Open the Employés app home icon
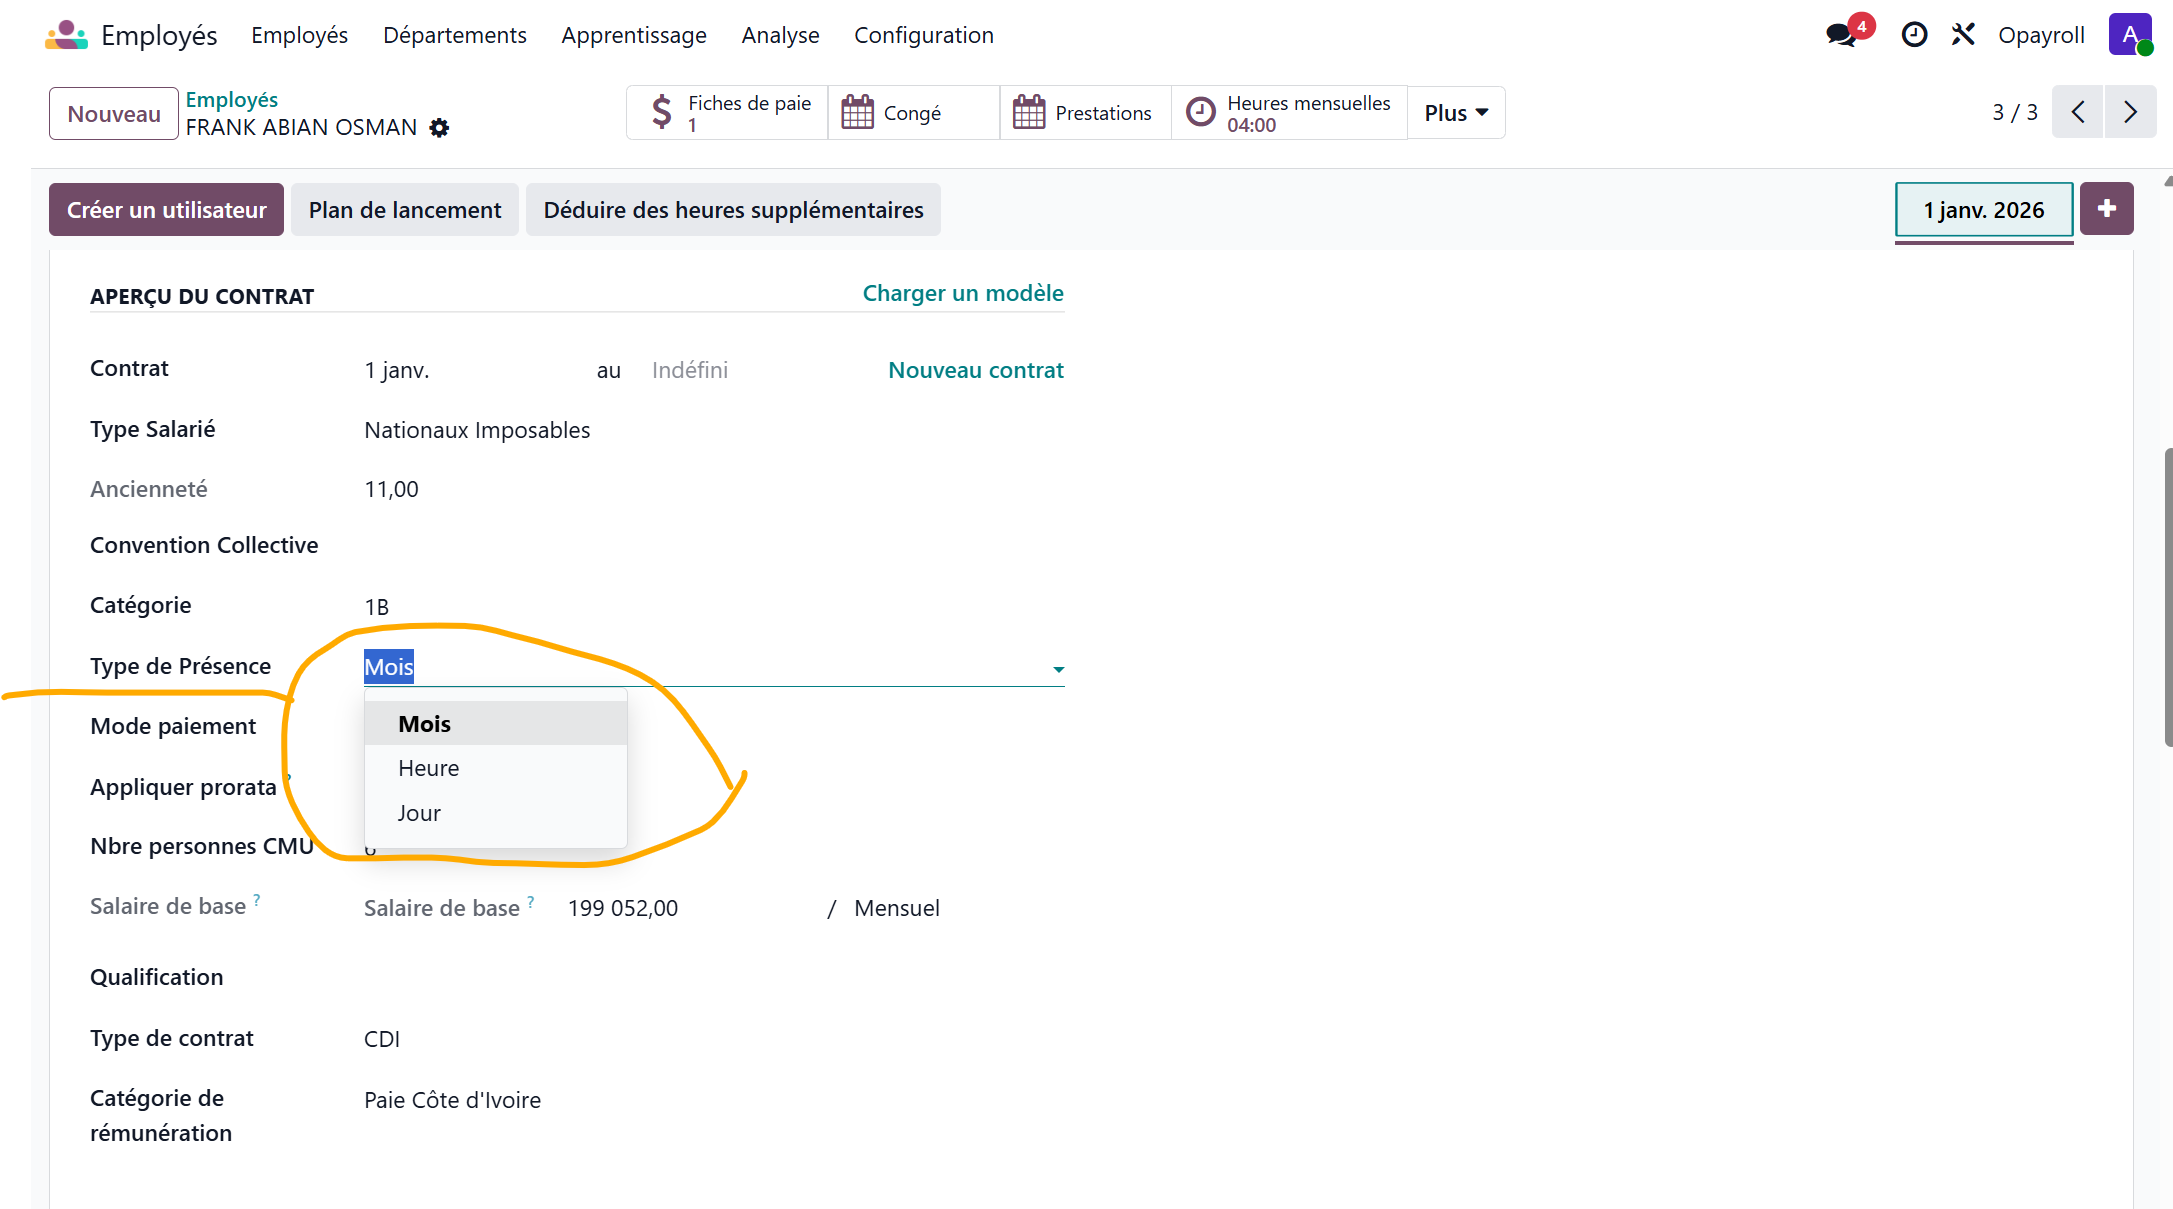 click(66, 35)
